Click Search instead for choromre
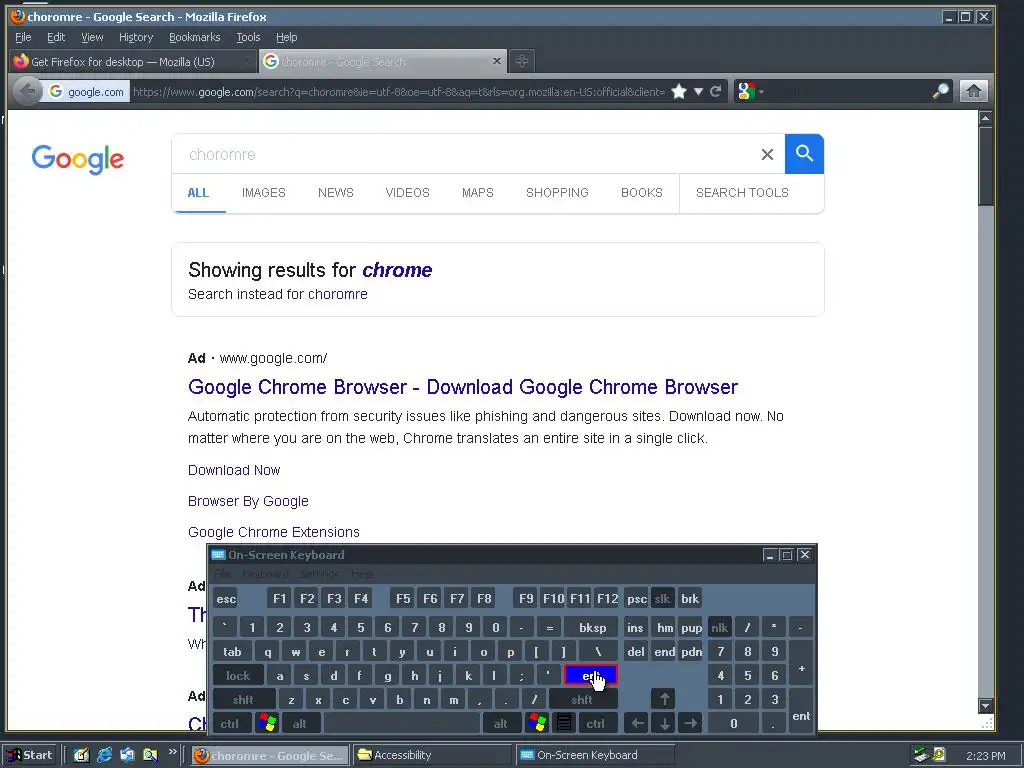Viewport: 1024px width, 768px height. pyautogui.click(x=278, y=294)
